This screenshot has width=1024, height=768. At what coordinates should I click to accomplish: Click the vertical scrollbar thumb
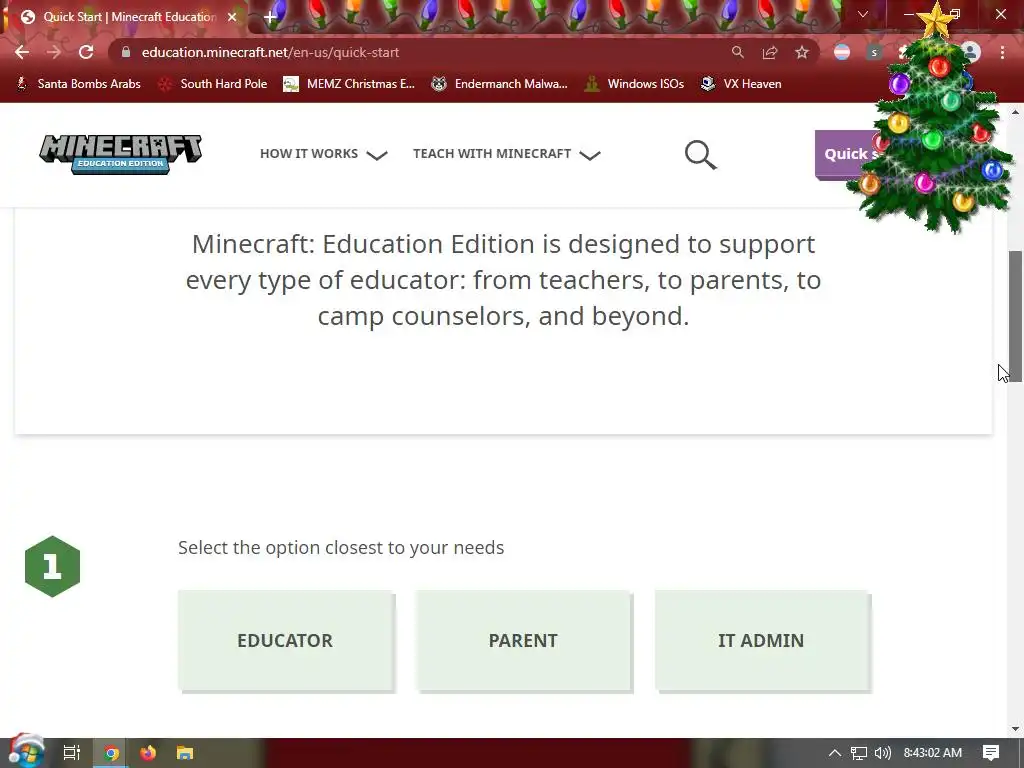(1015, 317)
